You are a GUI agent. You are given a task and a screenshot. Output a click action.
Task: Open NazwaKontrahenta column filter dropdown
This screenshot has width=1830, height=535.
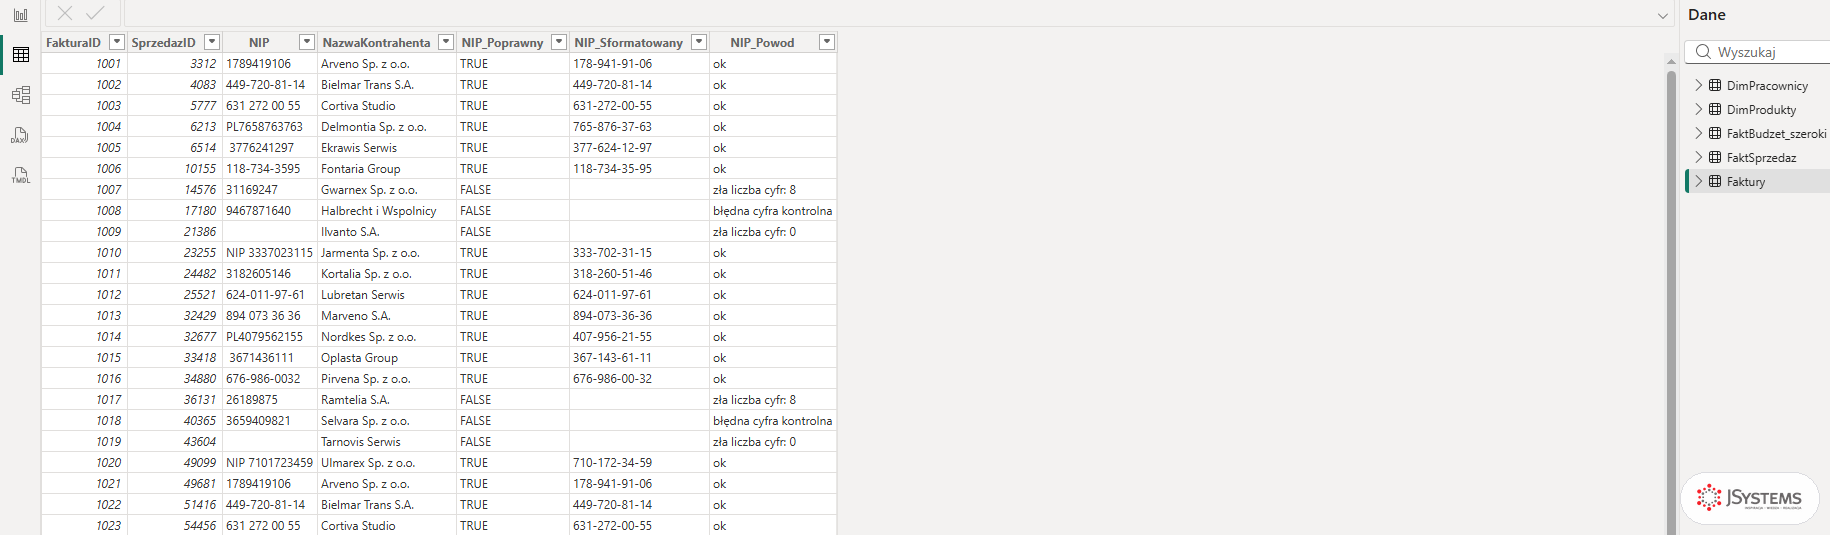click(446, 42)
